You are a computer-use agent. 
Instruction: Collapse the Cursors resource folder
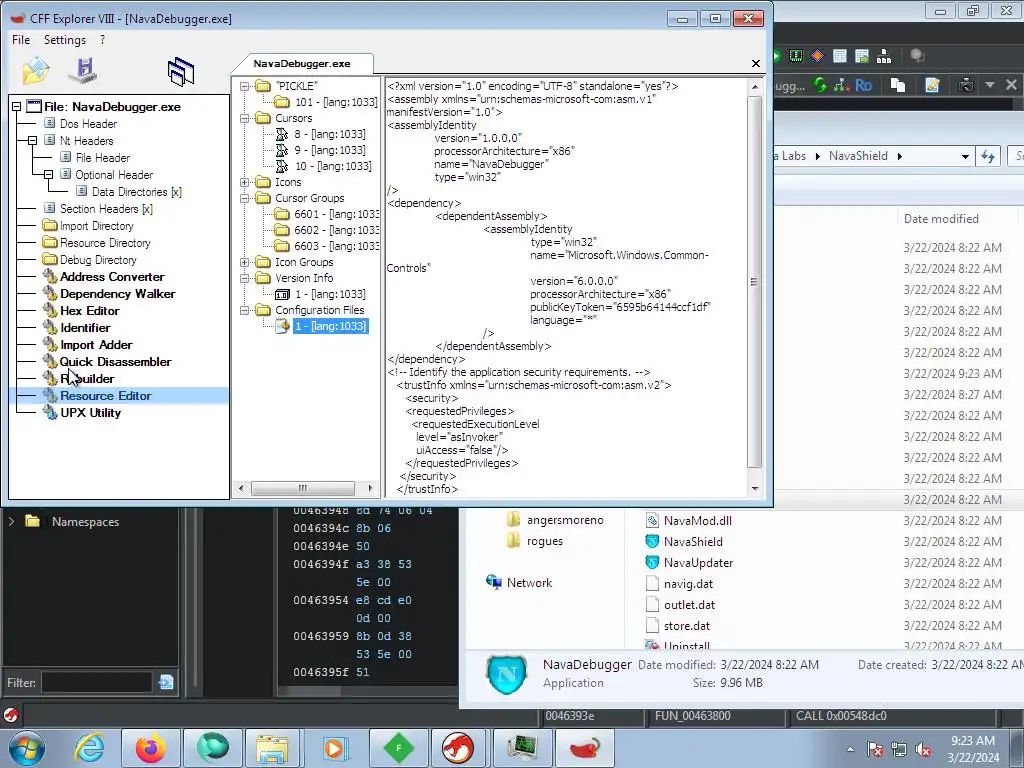pyautogui.click(x=244, y=118)
